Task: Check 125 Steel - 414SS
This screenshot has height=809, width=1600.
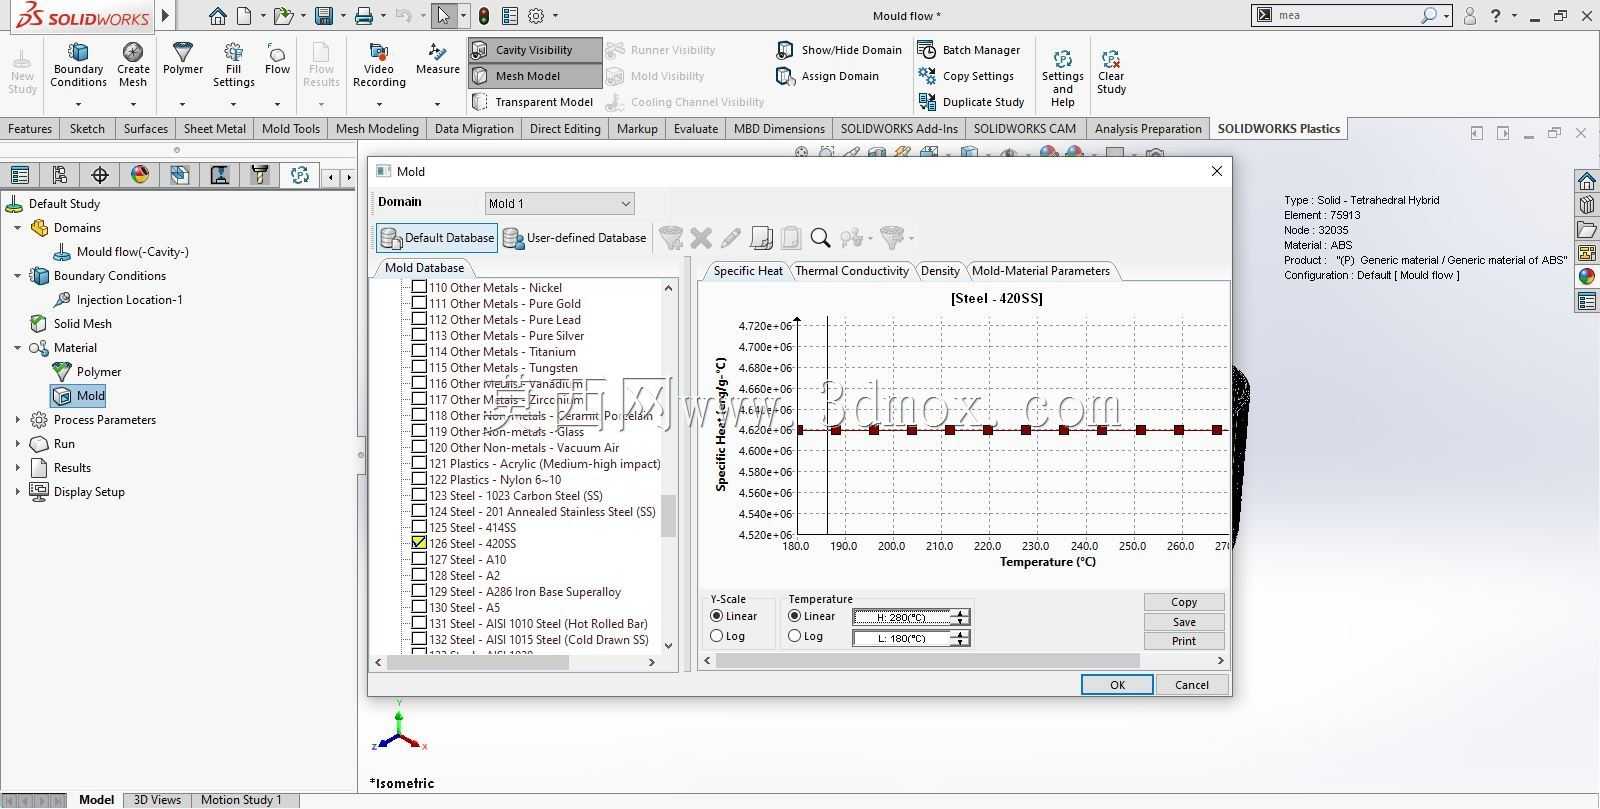Action: tap(419, 527)
